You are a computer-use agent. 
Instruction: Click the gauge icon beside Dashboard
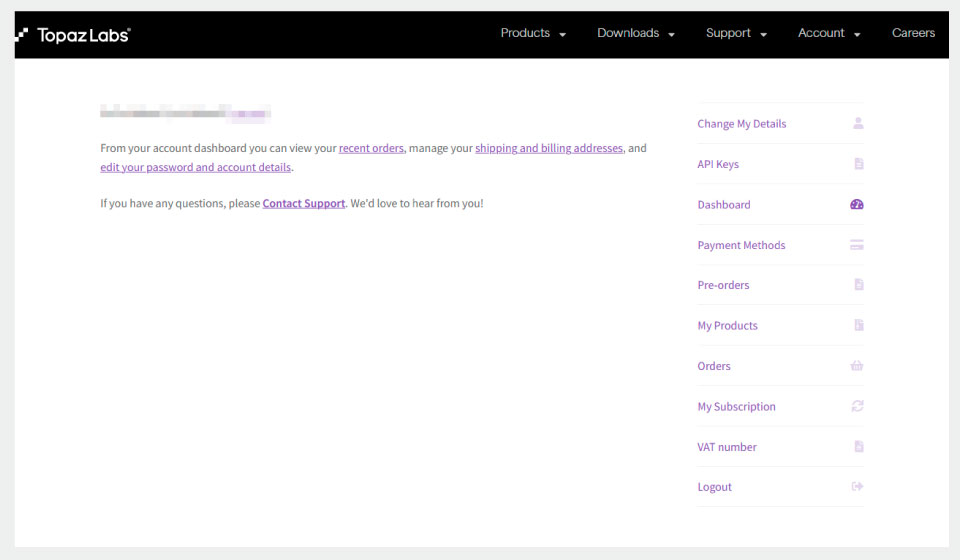856,204
